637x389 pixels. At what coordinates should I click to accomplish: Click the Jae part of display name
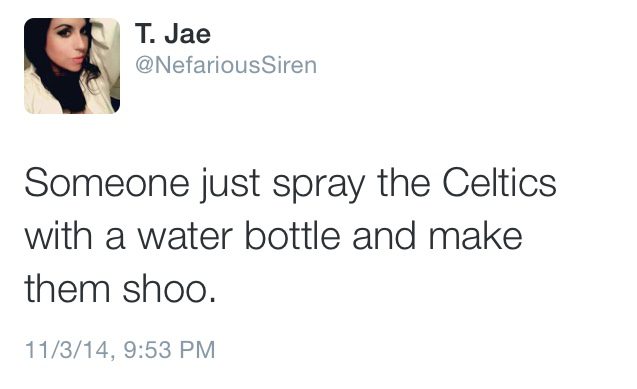tap(188, 34)
